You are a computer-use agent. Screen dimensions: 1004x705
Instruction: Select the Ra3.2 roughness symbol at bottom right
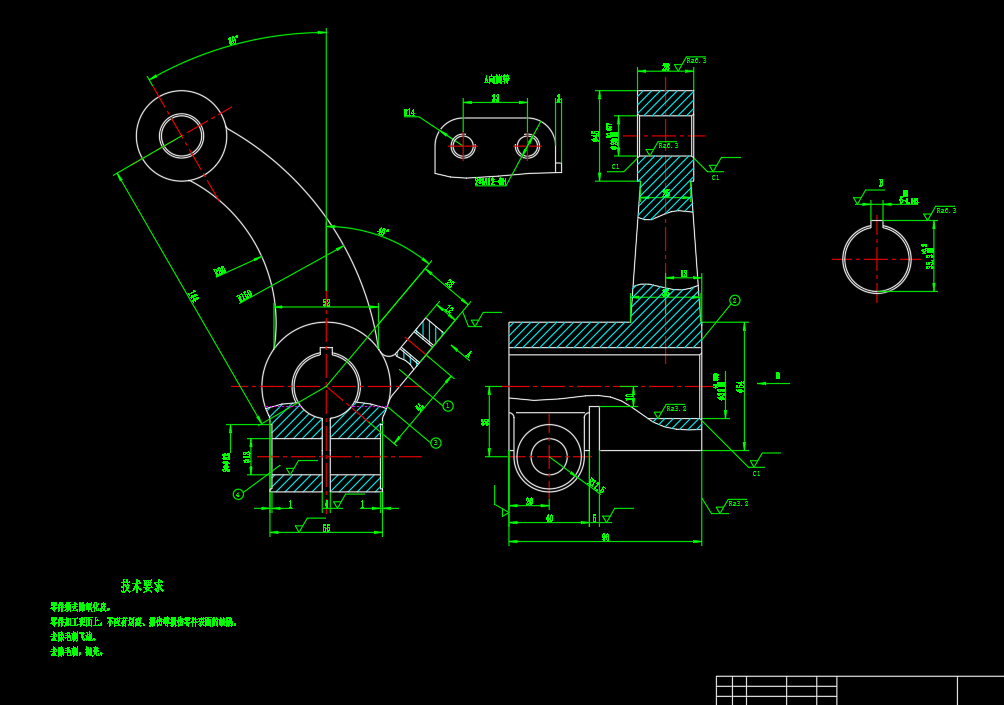(737, 504)
